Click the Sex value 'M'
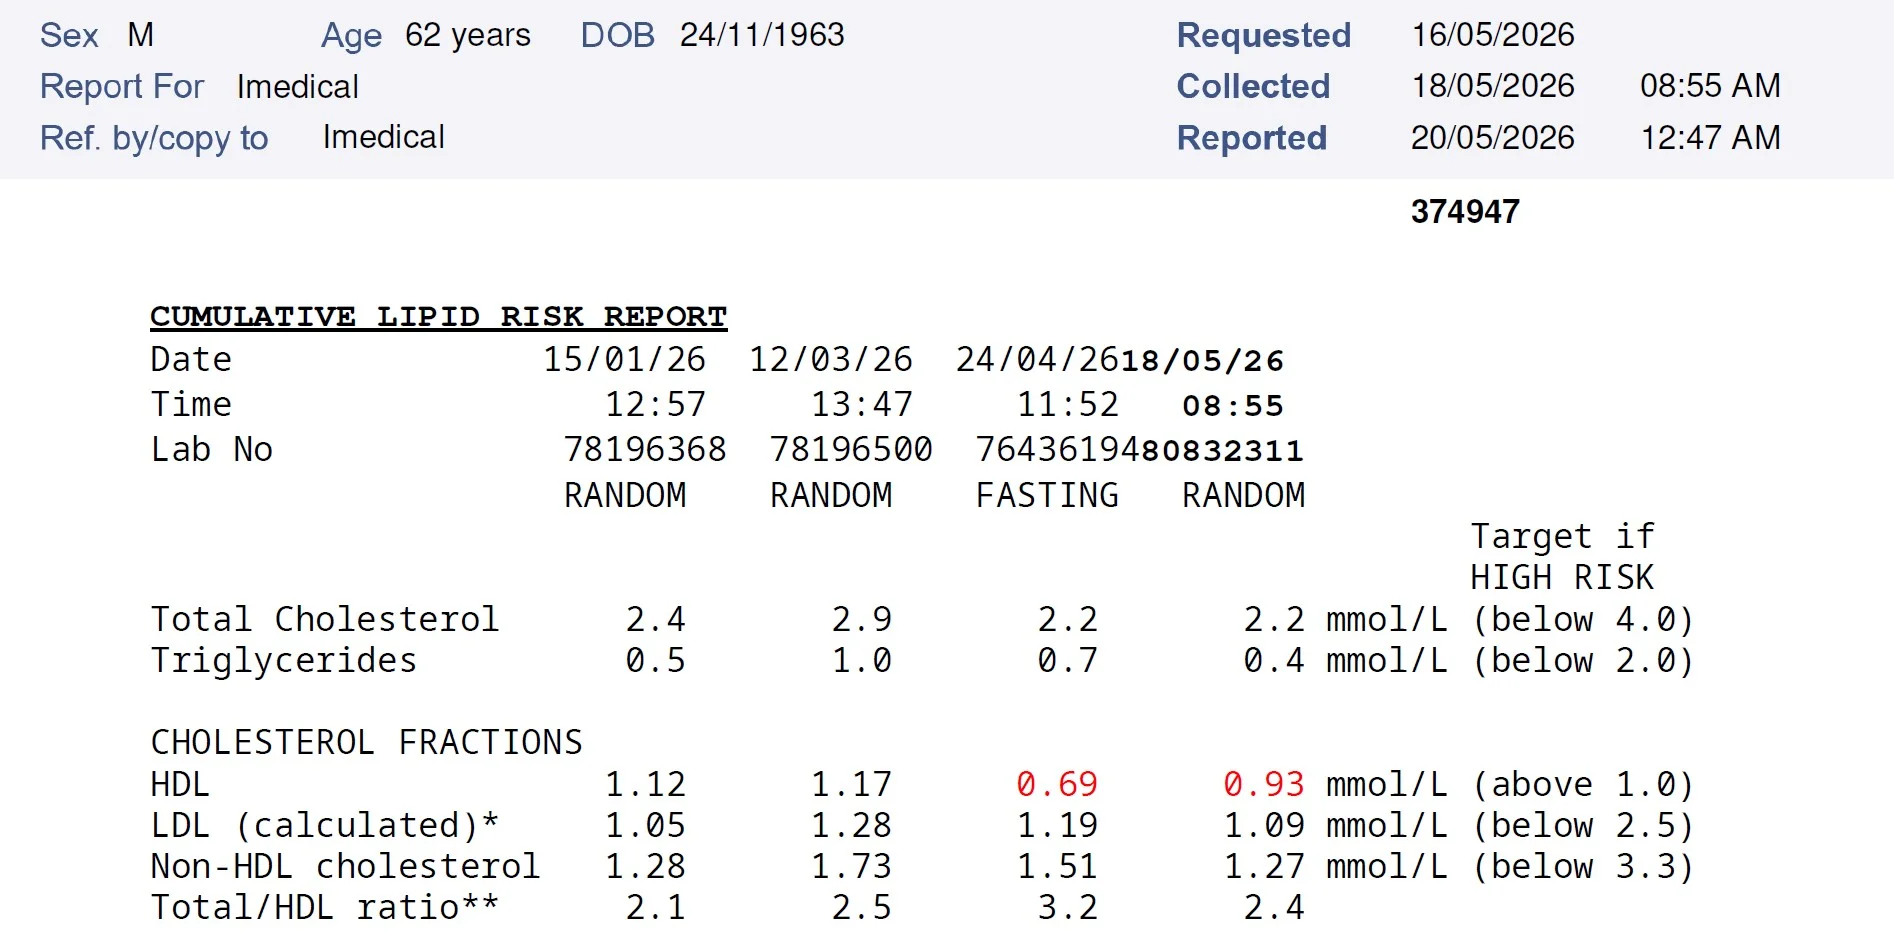The width and height of the screenshot is (1894, 950). 140,35
